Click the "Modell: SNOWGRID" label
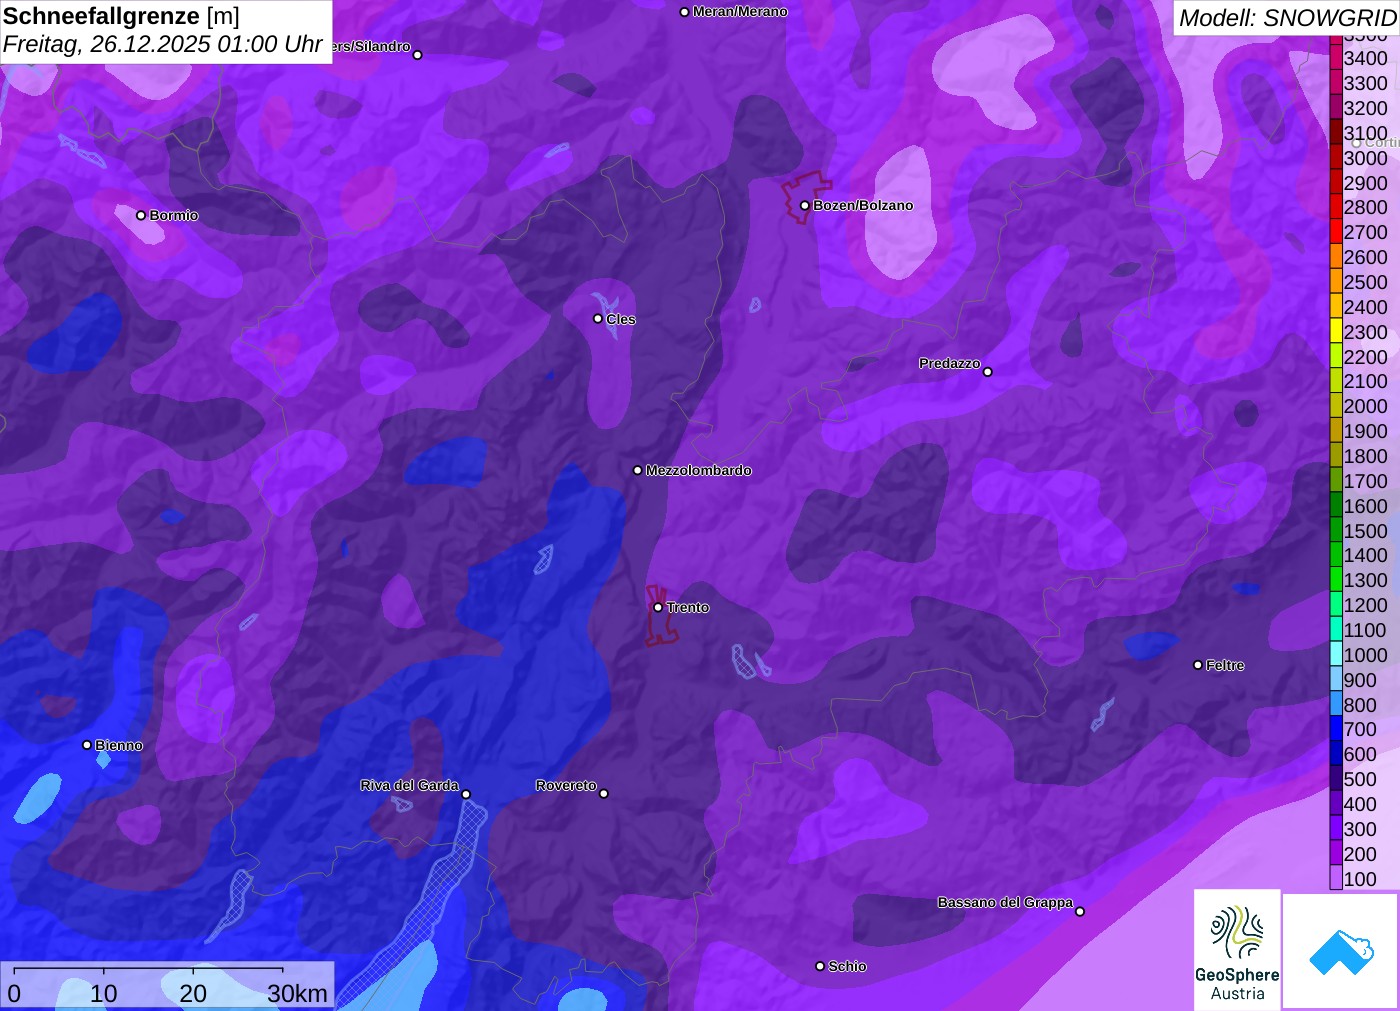Screen dimensions: 1400x1011 pyautogui.click(x=1288, y=18)
